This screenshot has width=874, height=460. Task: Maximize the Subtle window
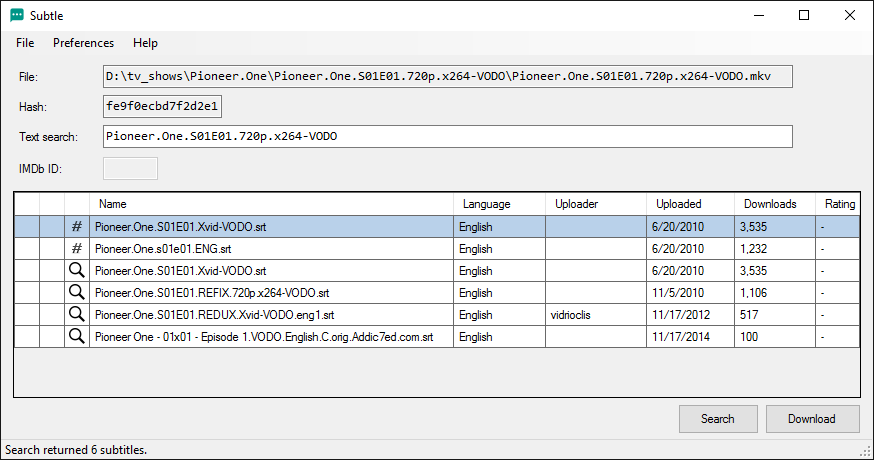(804, 15)
